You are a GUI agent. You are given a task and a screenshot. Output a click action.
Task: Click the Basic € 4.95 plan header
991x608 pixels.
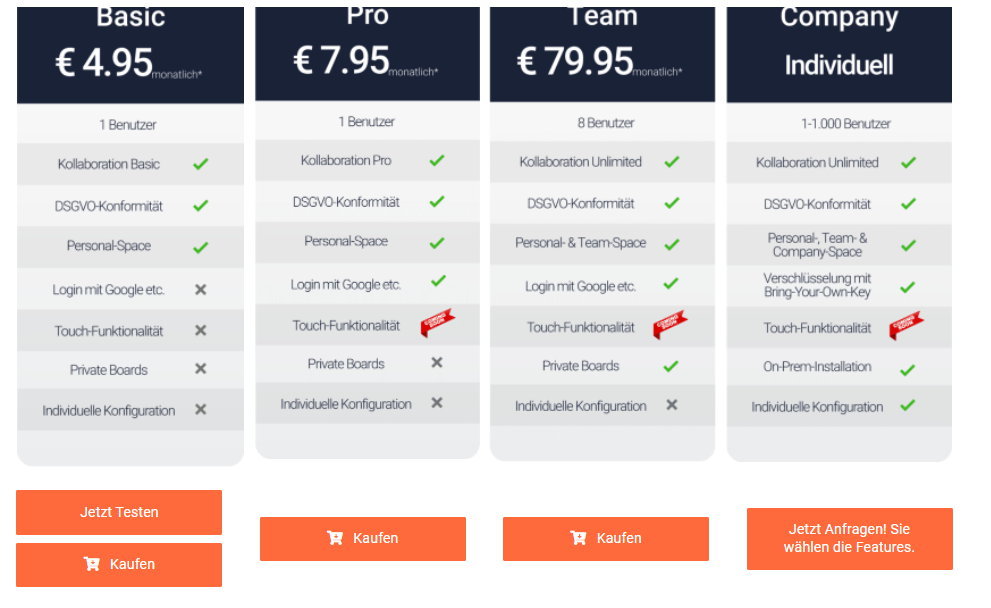(x=130, y=55)
